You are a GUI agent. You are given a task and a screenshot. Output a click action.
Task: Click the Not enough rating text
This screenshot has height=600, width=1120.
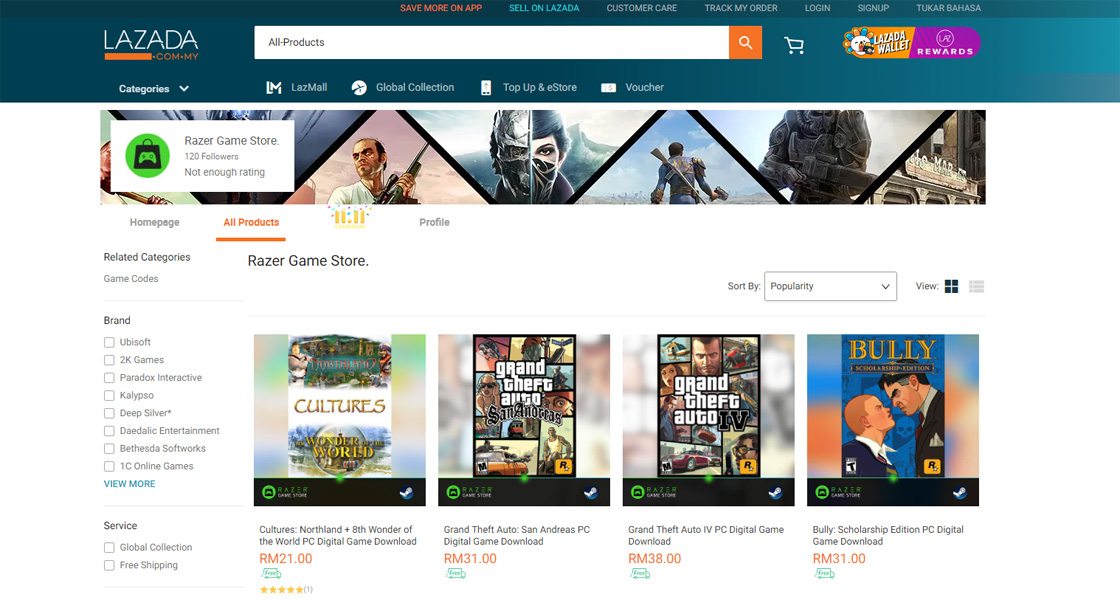tap(224, 172)
